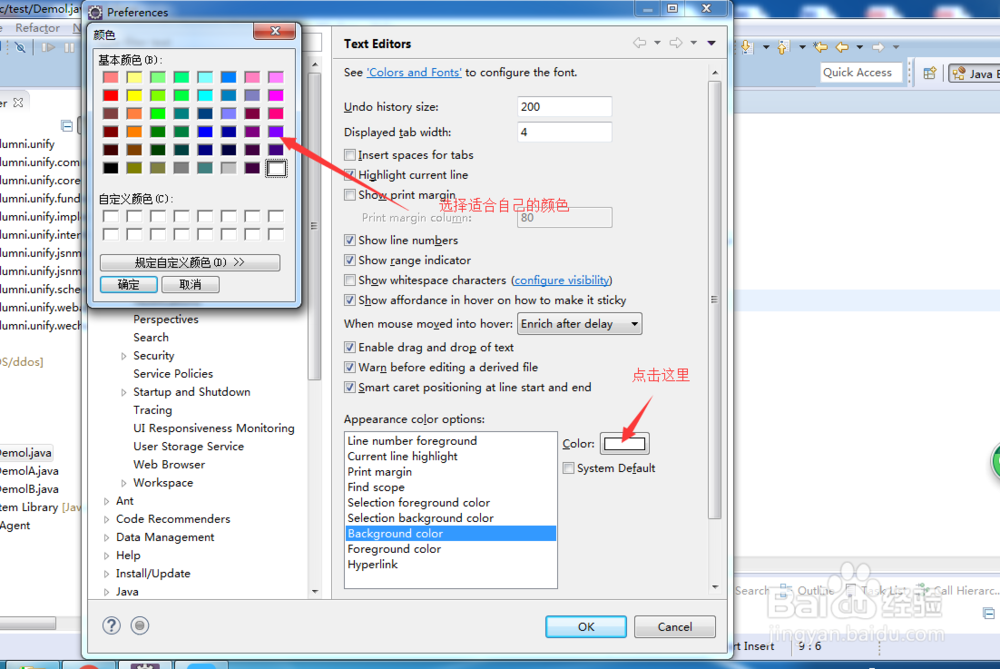Toggle Smart caret positioning checkbox
The image size is (1000, 669).
pyautogui.click(x=349, y=387)
